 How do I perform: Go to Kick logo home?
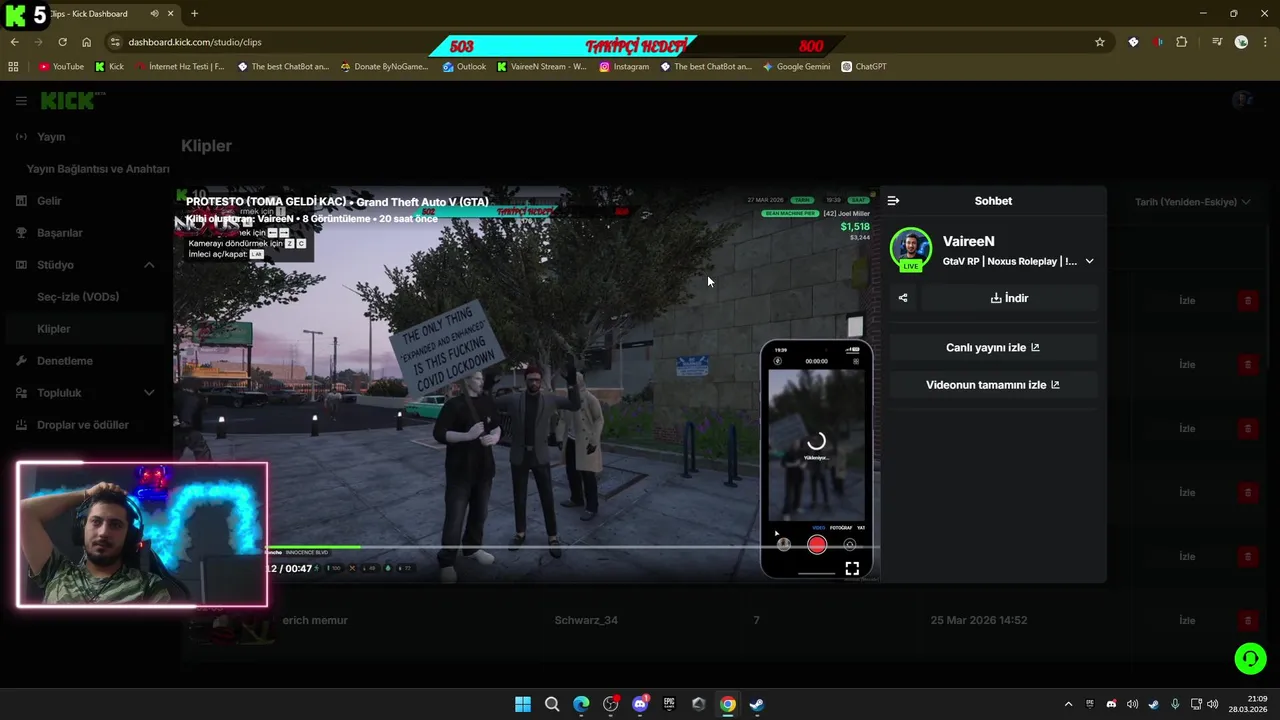(72, 100)
